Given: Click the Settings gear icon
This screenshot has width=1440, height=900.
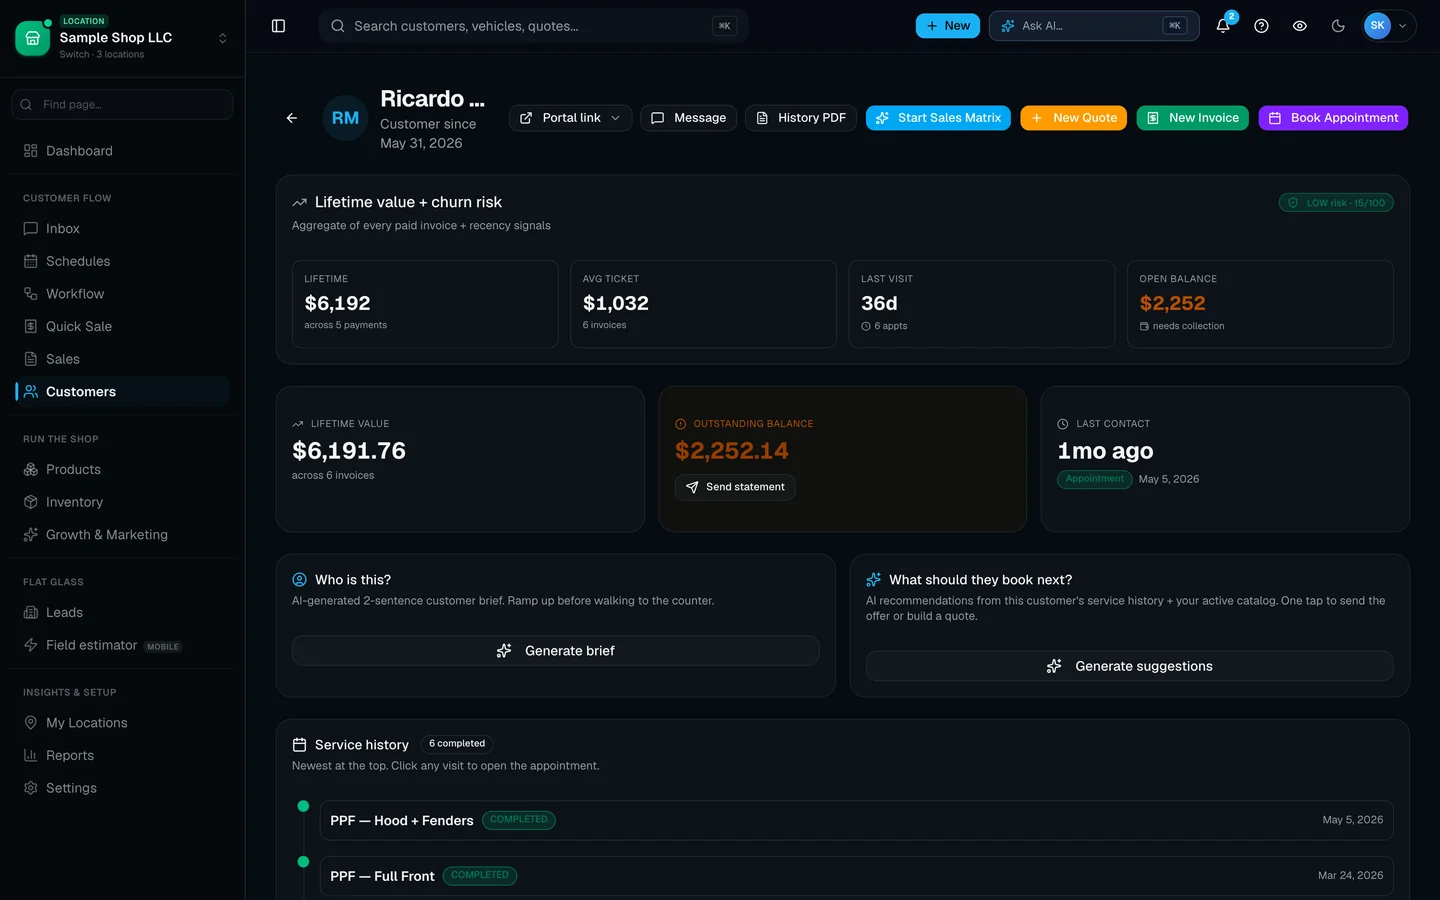Looking at the screenshot, I should click(31, 788).
